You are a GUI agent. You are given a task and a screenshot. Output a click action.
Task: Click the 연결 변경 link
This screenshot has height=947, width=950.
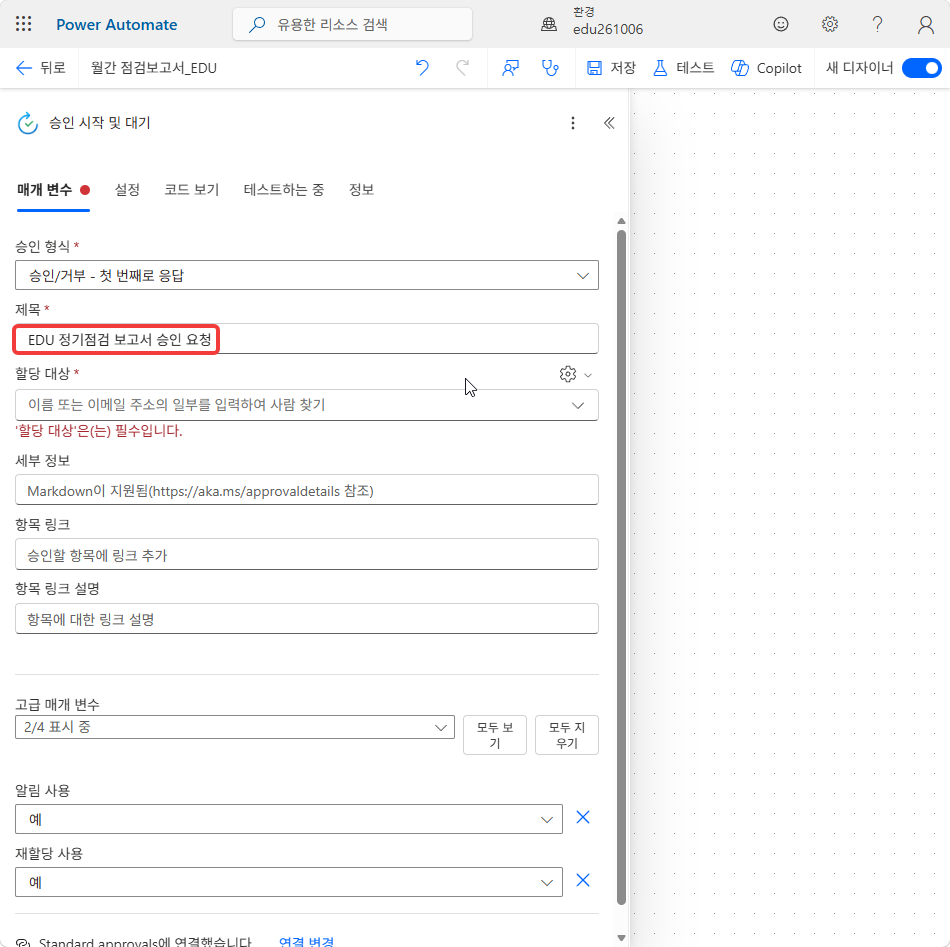pos(306,942)
